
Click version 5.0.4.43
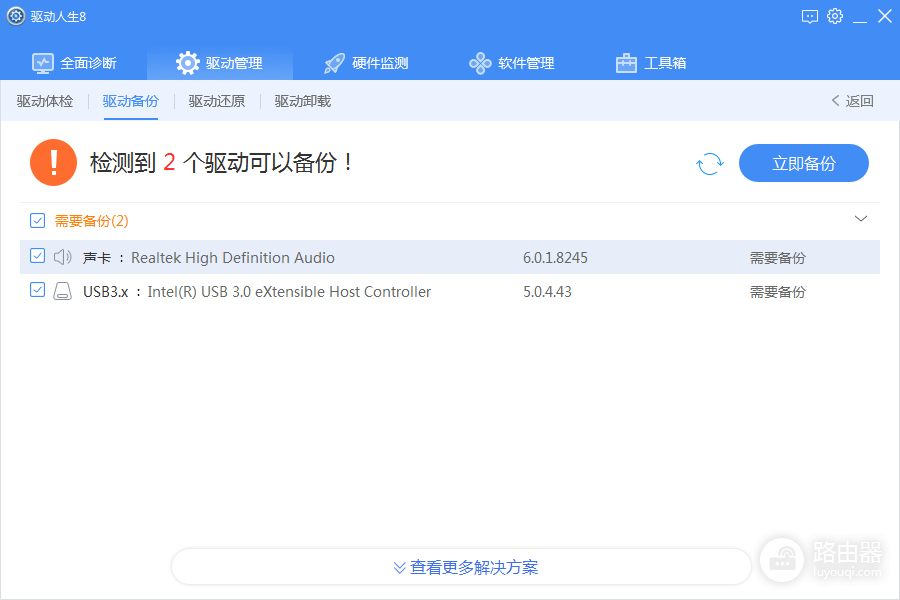[547, 292]
